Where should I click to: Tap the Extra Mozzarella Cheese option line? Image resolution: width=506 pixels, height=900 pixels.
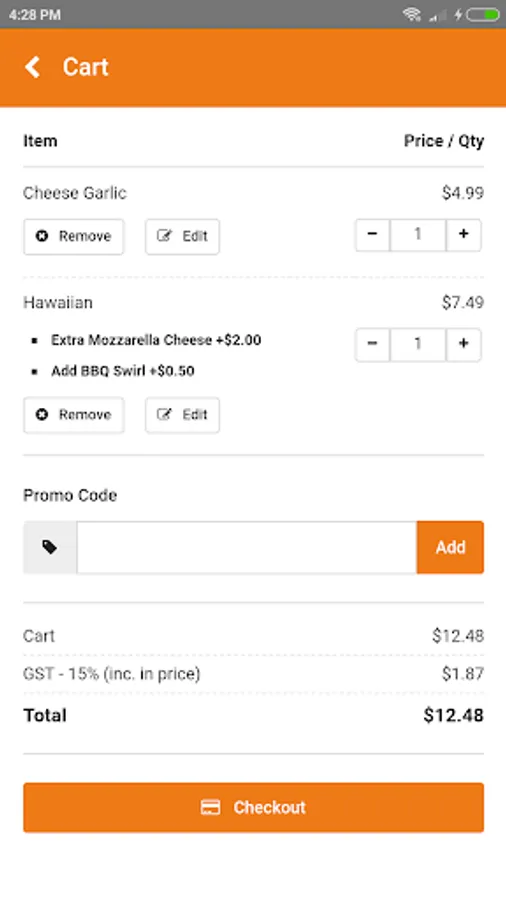[156, 340]
